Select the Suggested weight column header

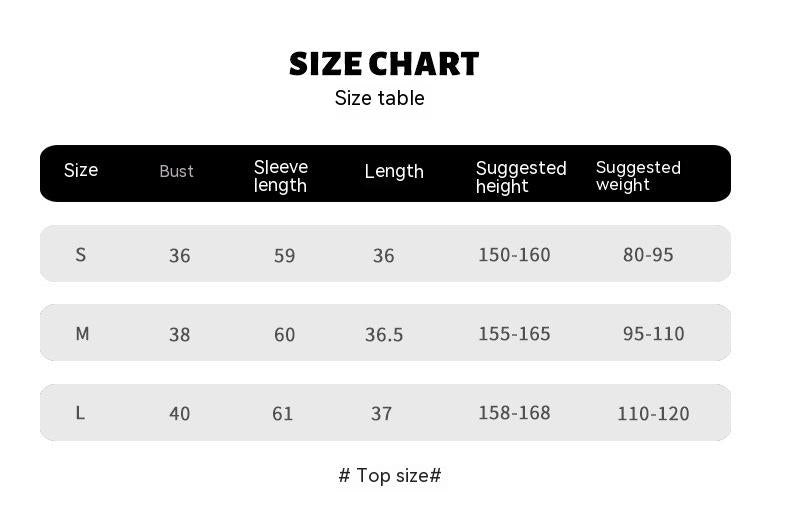638,176
